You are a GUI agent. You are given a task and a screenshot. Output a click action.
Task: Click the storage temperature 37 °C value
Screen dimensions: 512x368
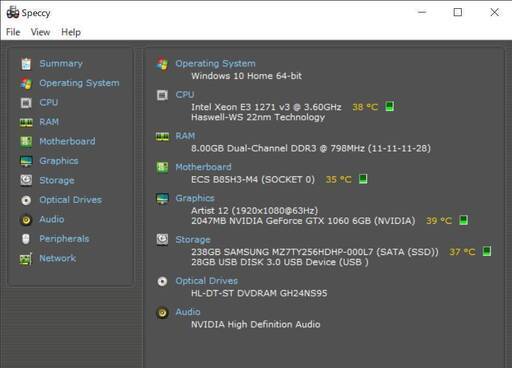[x=462, y=252]
